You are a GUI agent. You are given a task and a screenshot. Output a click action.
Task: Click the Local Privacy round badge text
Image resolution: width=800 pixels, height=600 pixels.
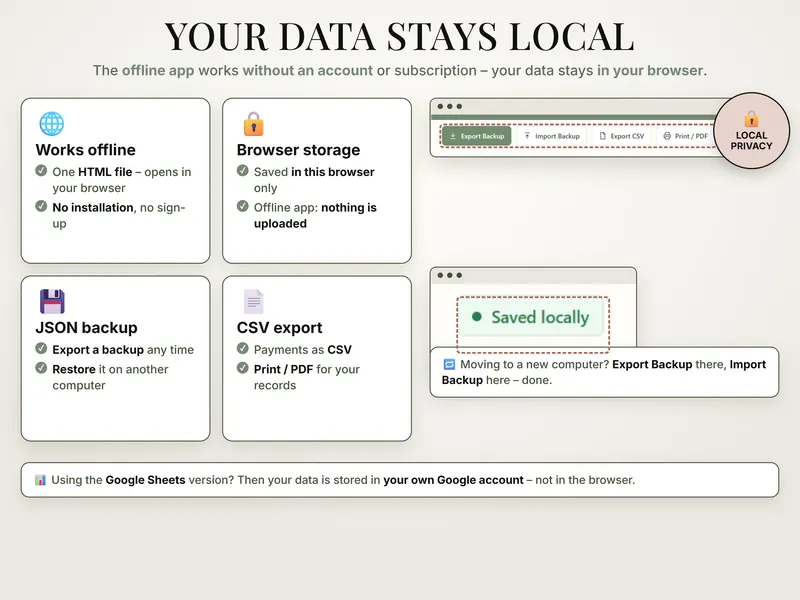pyautogui.click(x=751, y=140)
